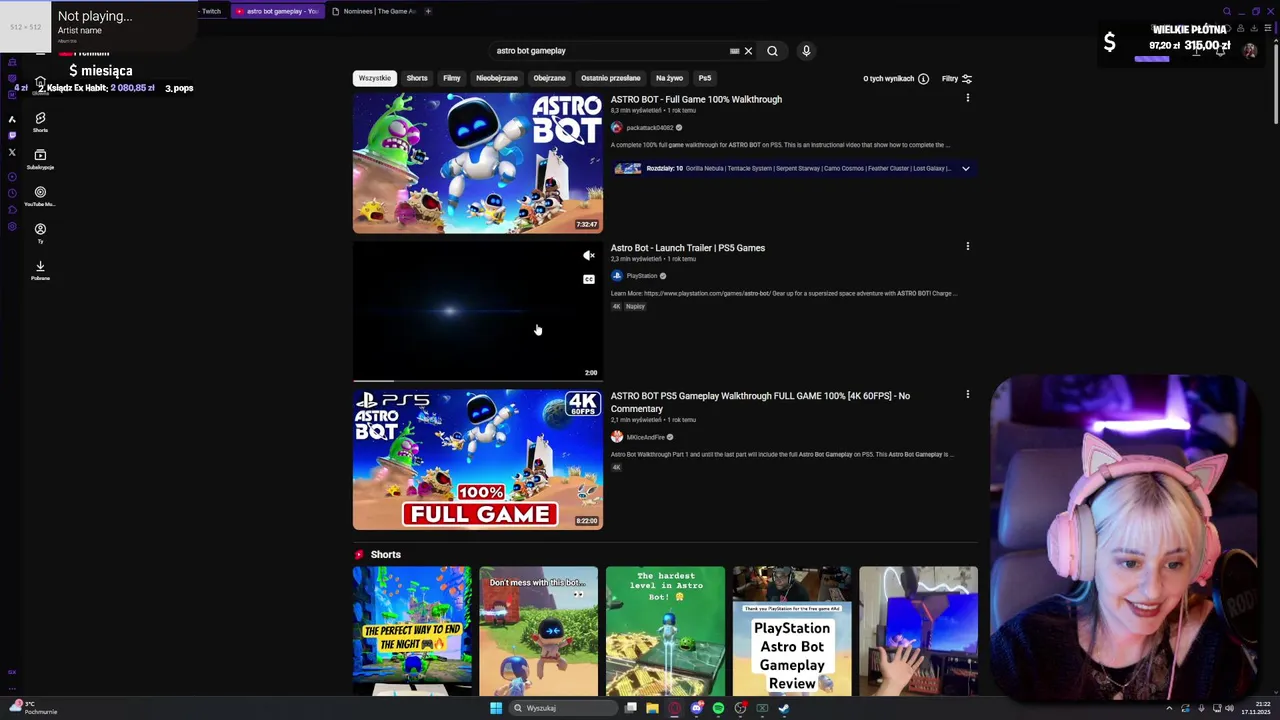This screenshot has height=720, width=1280.
Task: Select the Na żywo filter chip
Action: pos(669,78)
